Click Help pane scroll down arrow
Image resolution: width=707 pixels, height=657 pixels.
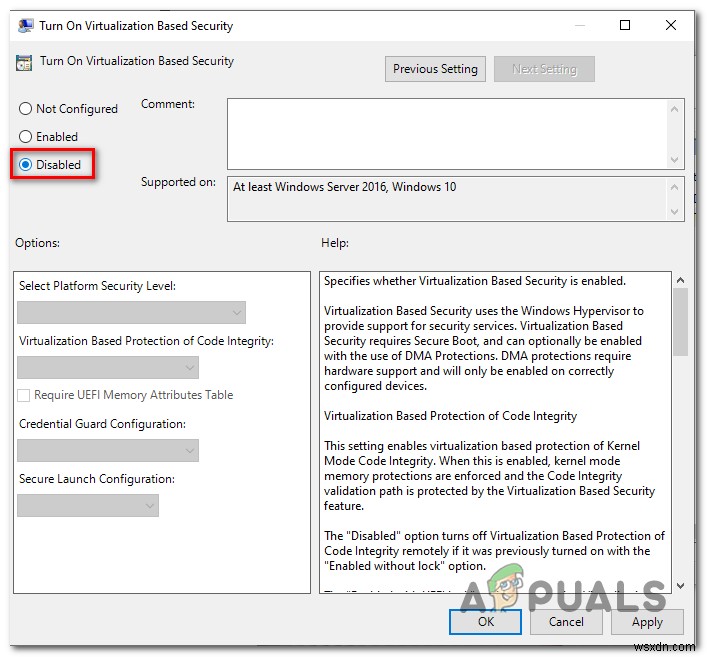pos(681,585)
